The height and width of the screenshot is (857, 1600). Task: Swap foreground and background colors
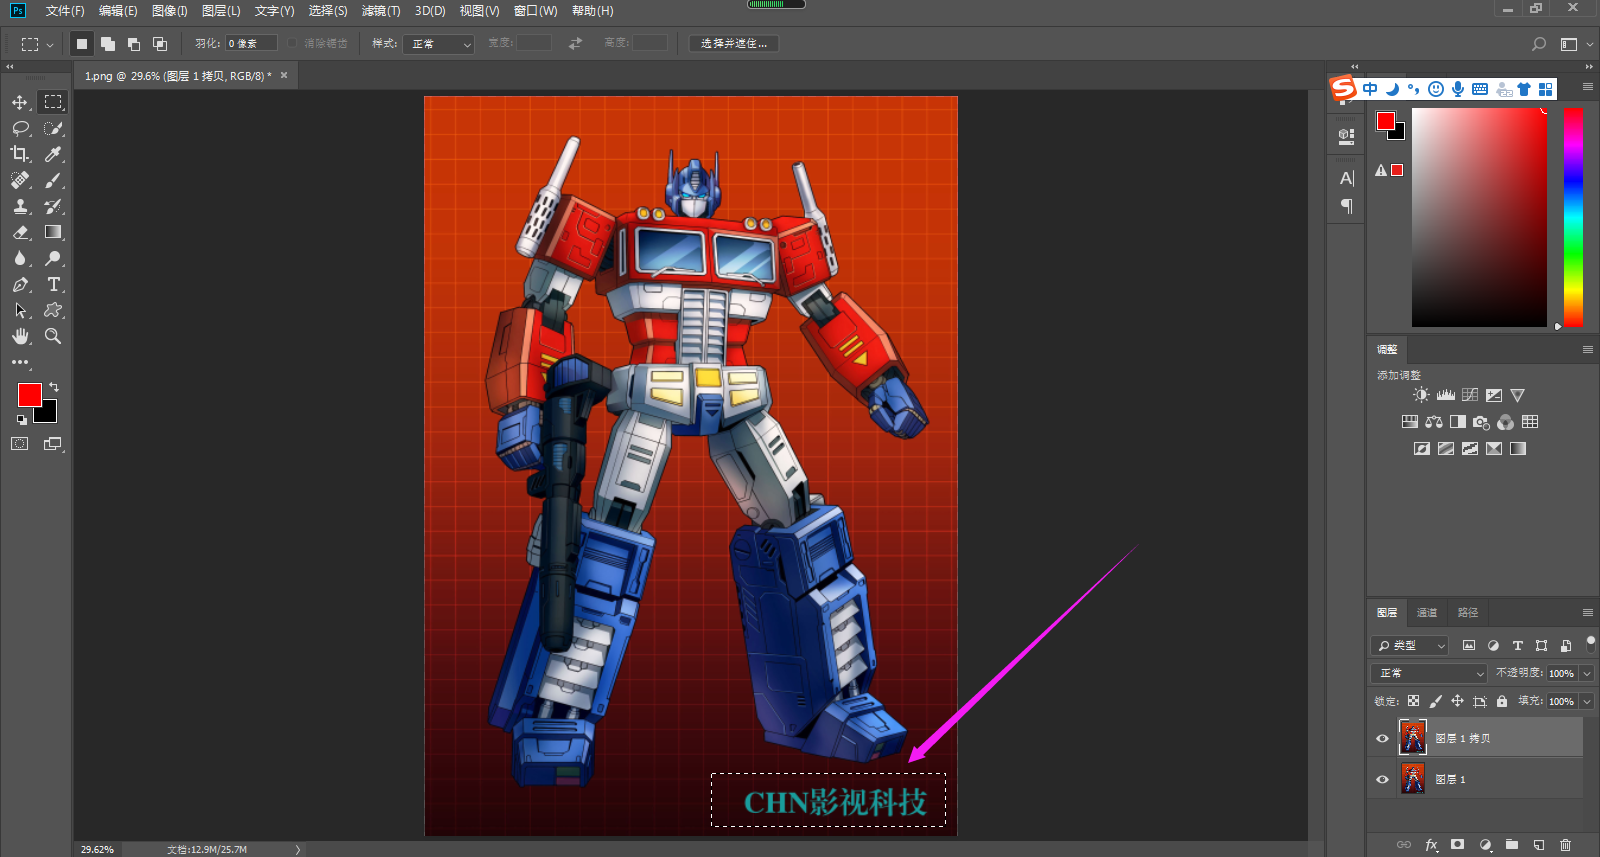54,387
